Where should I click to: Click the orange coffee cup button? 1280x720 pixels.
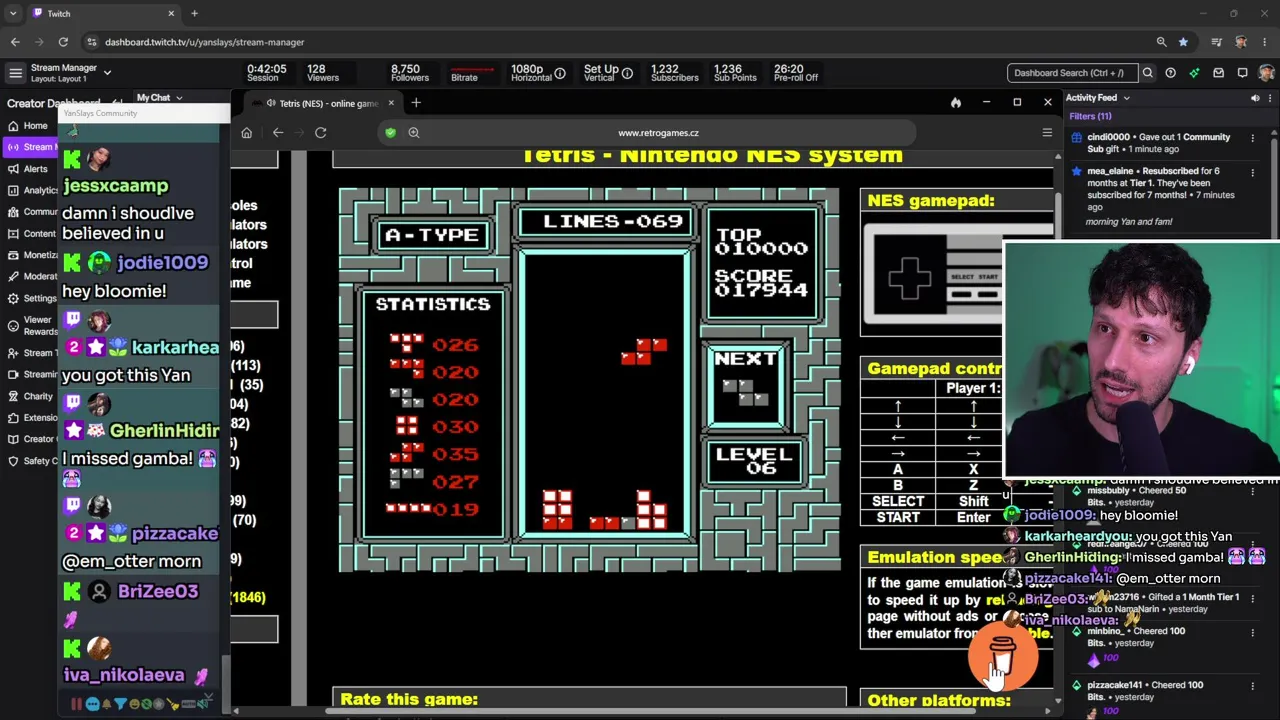pos(1001,654)
